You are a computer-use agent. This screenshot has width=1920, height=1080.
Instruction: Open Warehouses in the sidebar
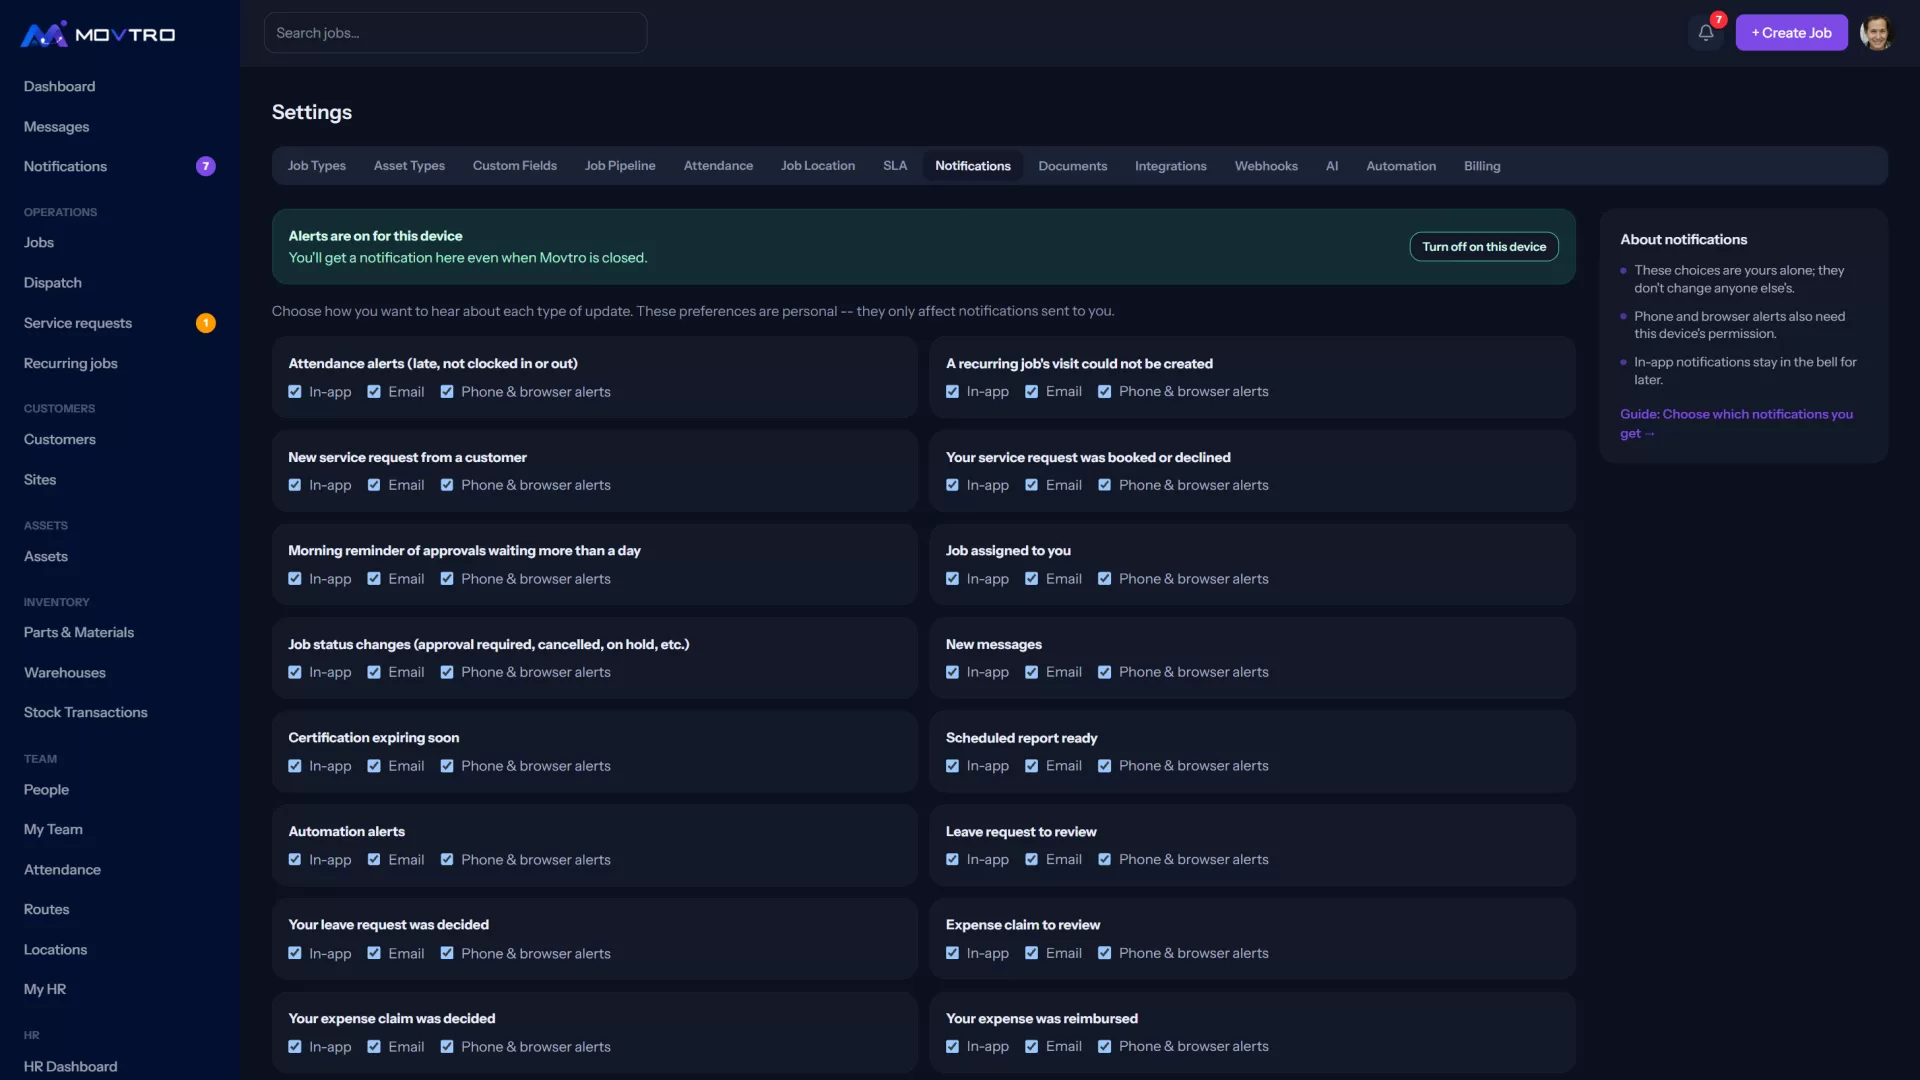[x=65, y=672]
